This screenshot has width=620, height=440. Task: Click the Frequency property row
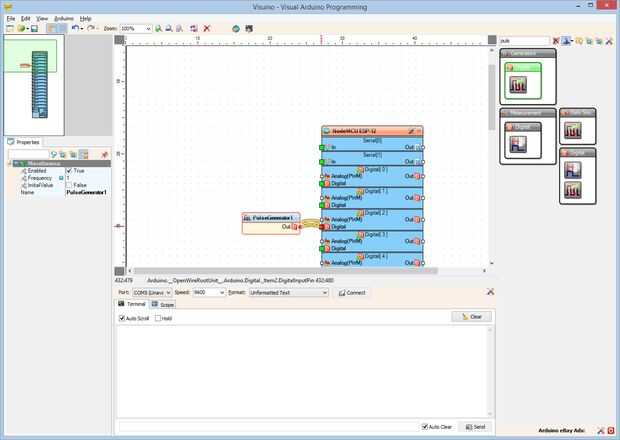coord(59,178)
